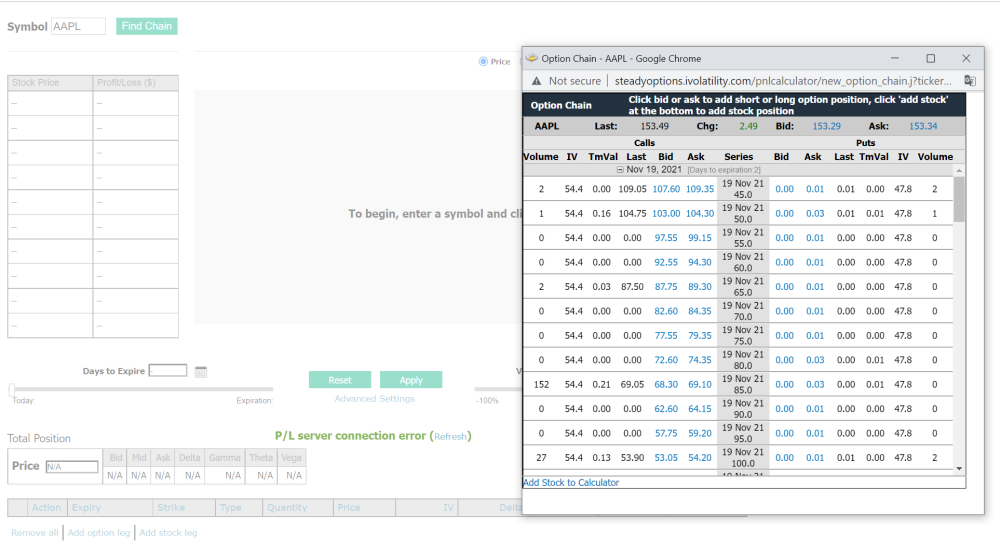This screenshot has width=1000, height=555.
Task: Click the Days to Expire input field
Action: 168,371
